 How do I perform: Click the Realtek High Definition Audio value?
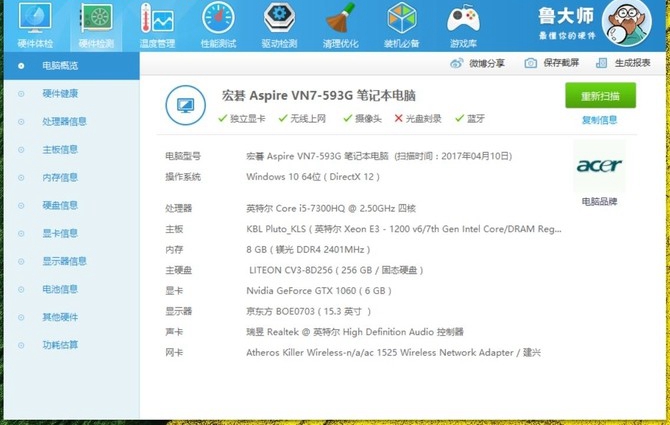pyautogui.click(x=355, y=332)
